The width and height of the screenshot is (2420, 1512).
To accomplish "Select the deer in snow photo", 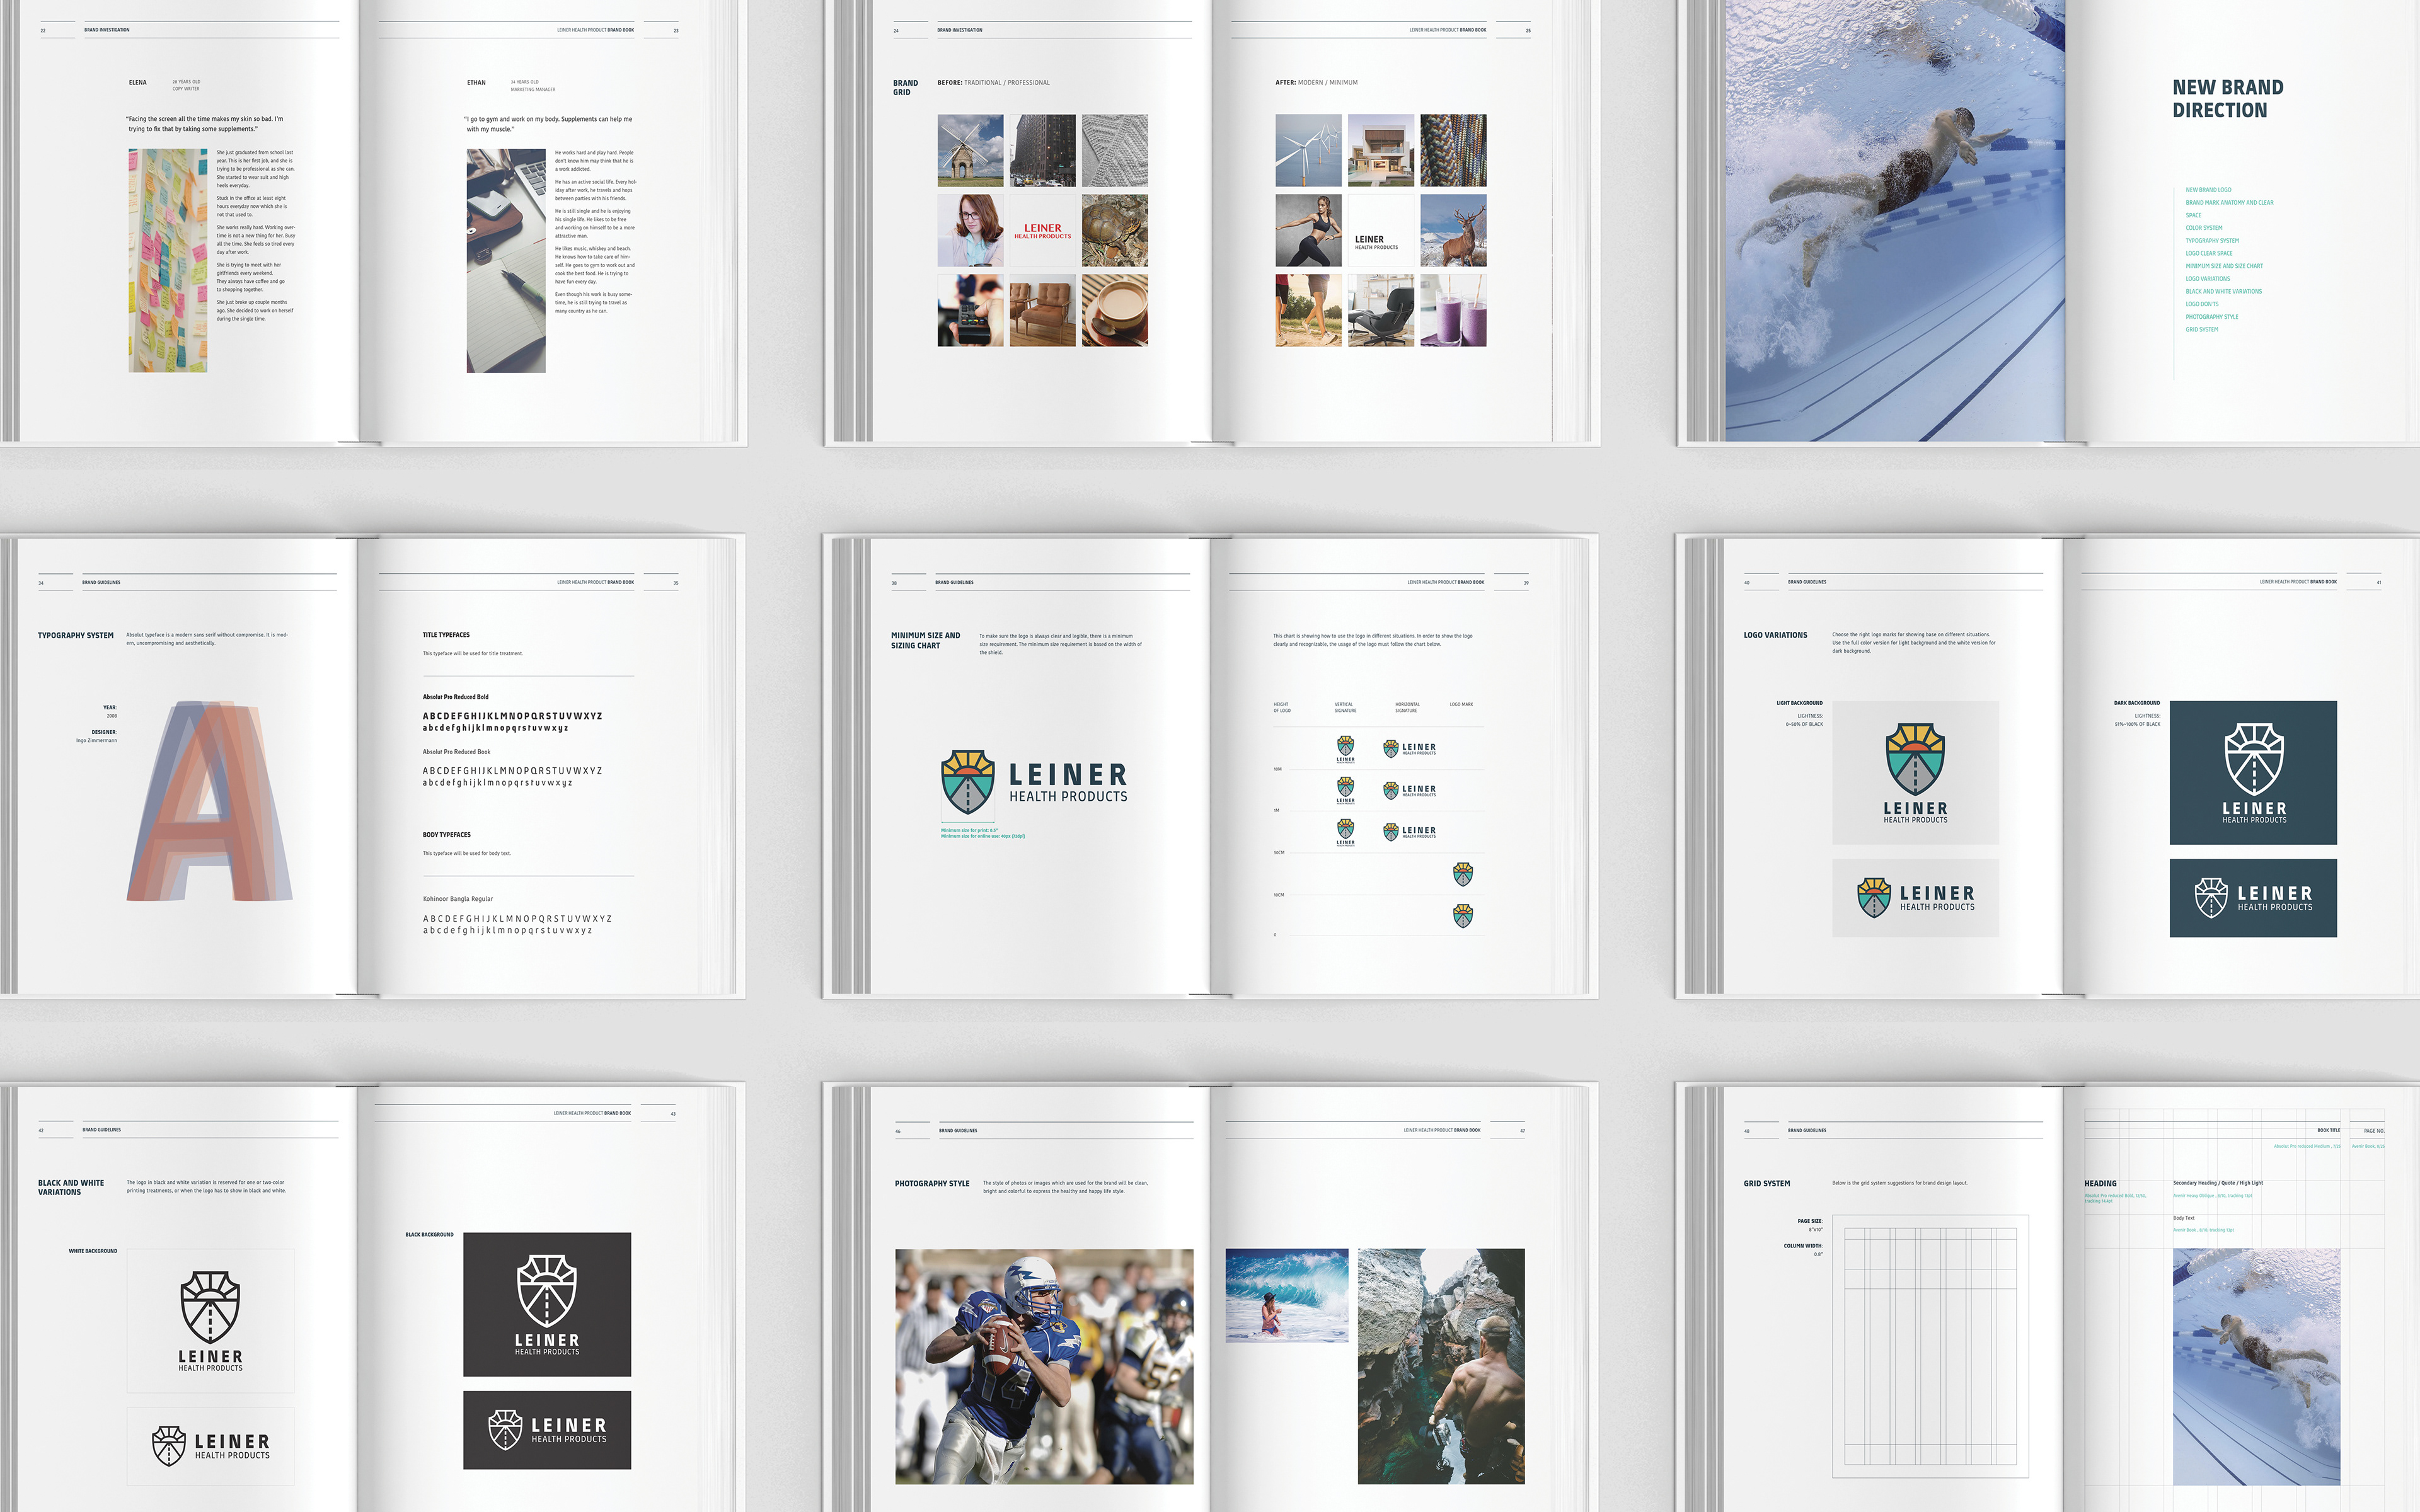I will [1453, 231].
